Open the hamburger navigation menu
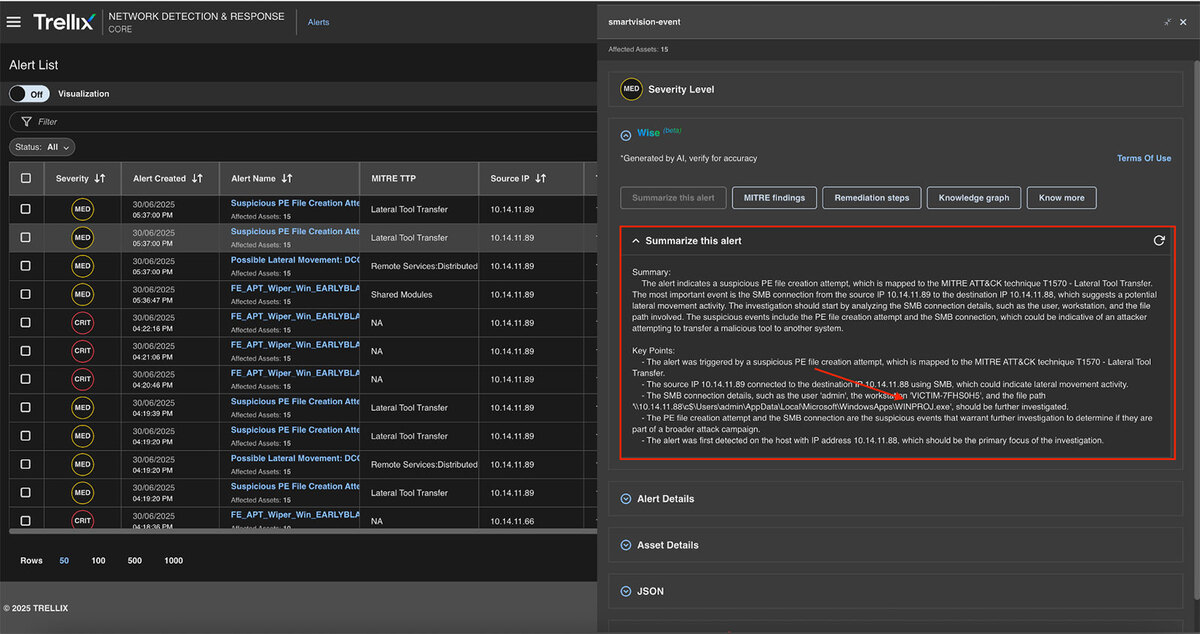 tap(14, 22)
